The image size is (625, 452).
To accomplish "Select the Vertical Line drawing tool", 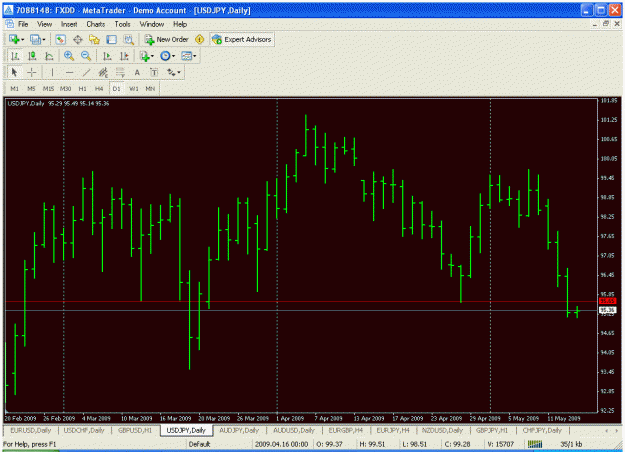I will (52, 72).
